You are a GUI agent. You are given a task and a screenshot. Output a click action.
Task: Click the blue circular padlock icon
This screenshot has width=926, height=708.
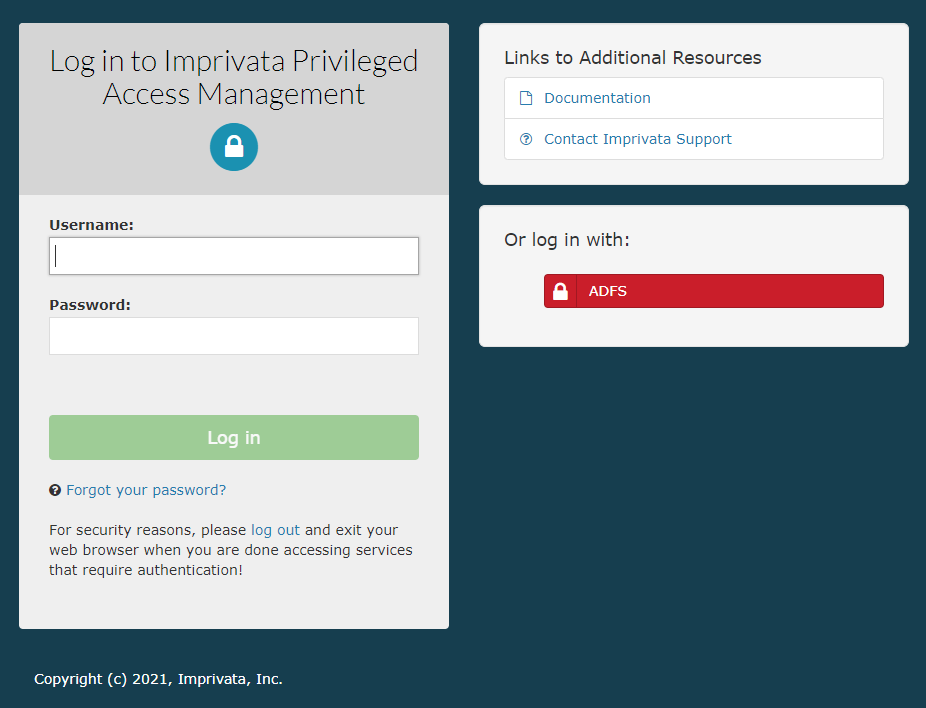click(x=233, y=146)
